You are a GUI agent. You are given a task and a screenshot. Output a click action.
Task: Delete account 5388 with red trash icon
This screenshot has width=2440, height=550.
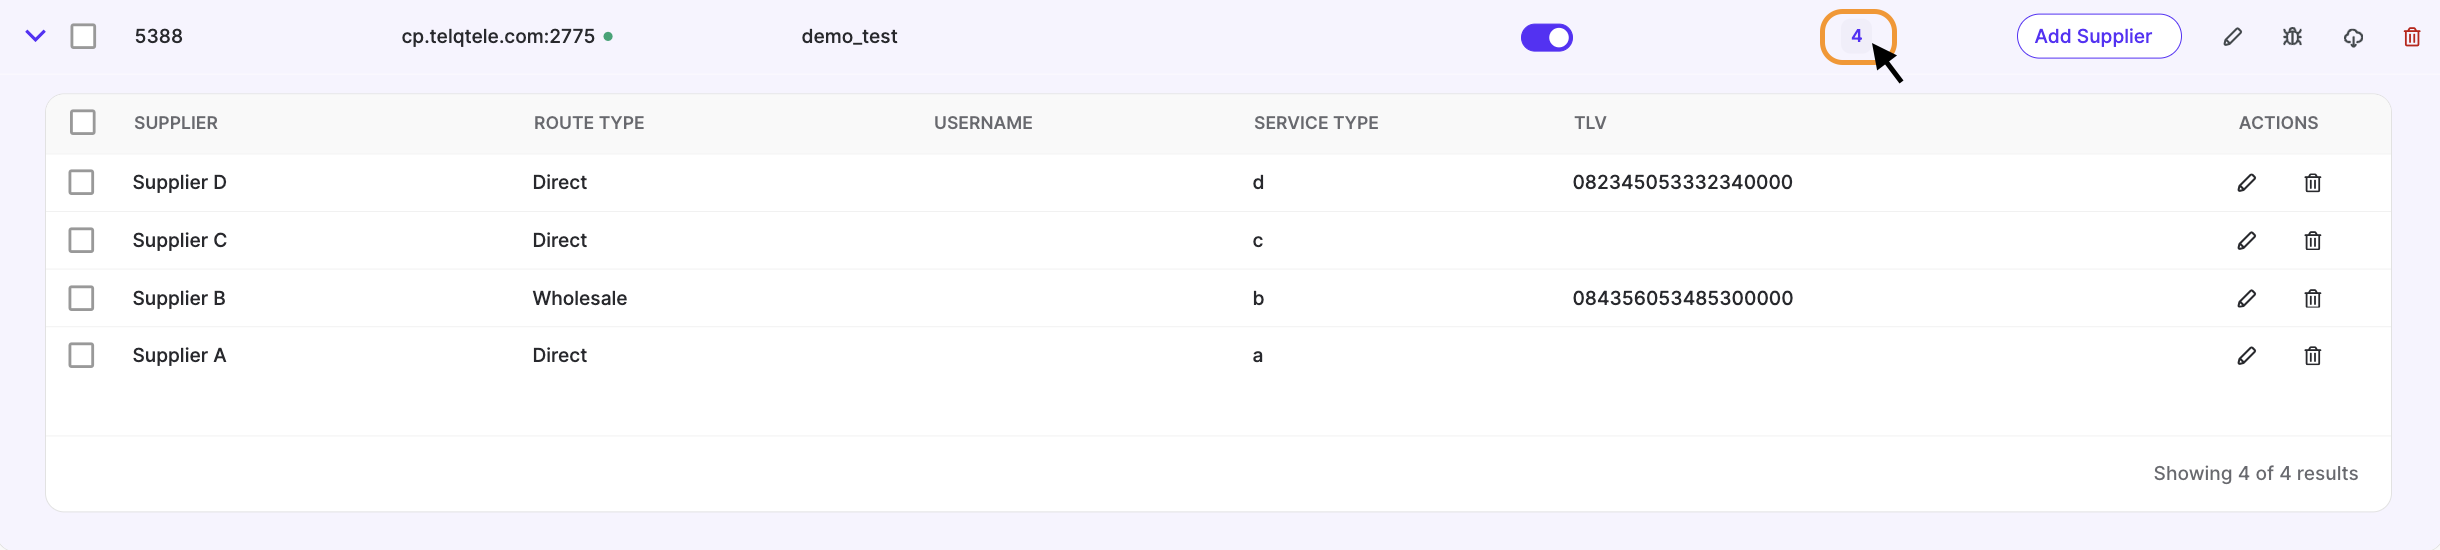click(2412, 37)
